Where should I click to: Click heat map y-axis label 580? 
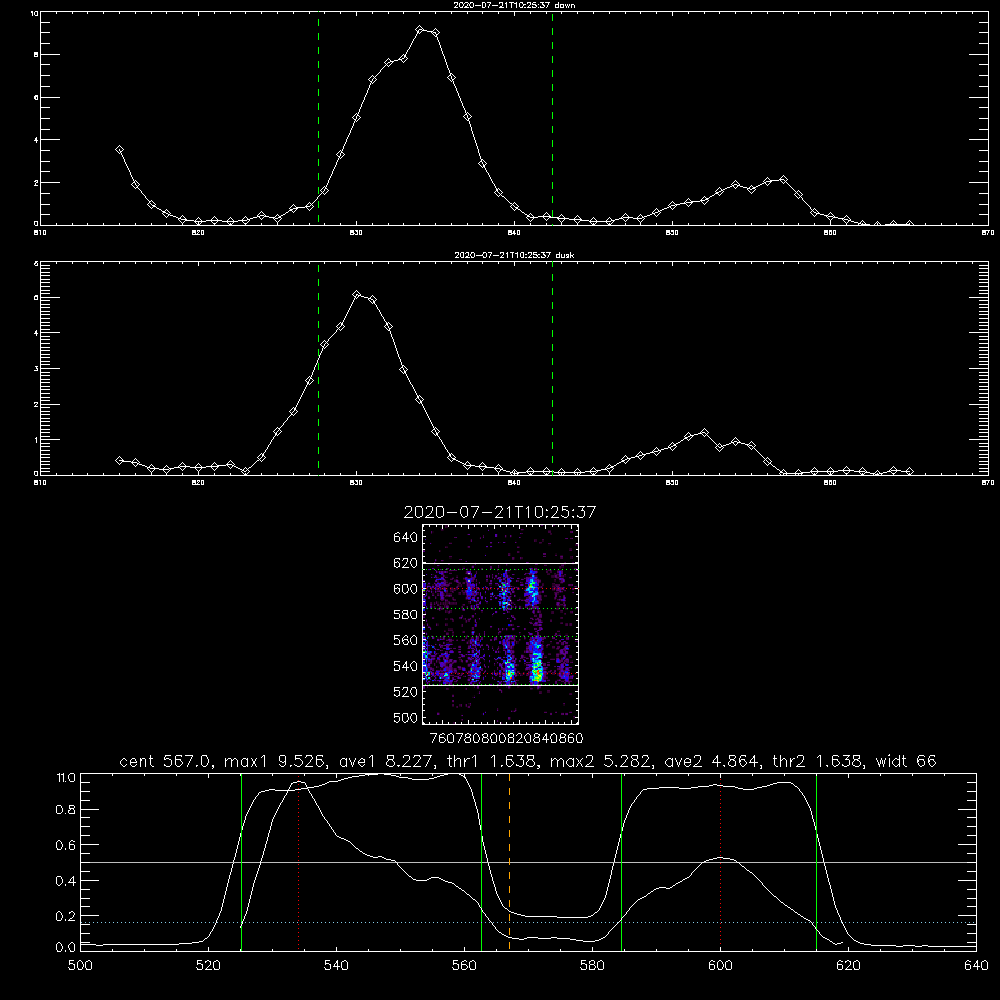[x=406, y=614]
